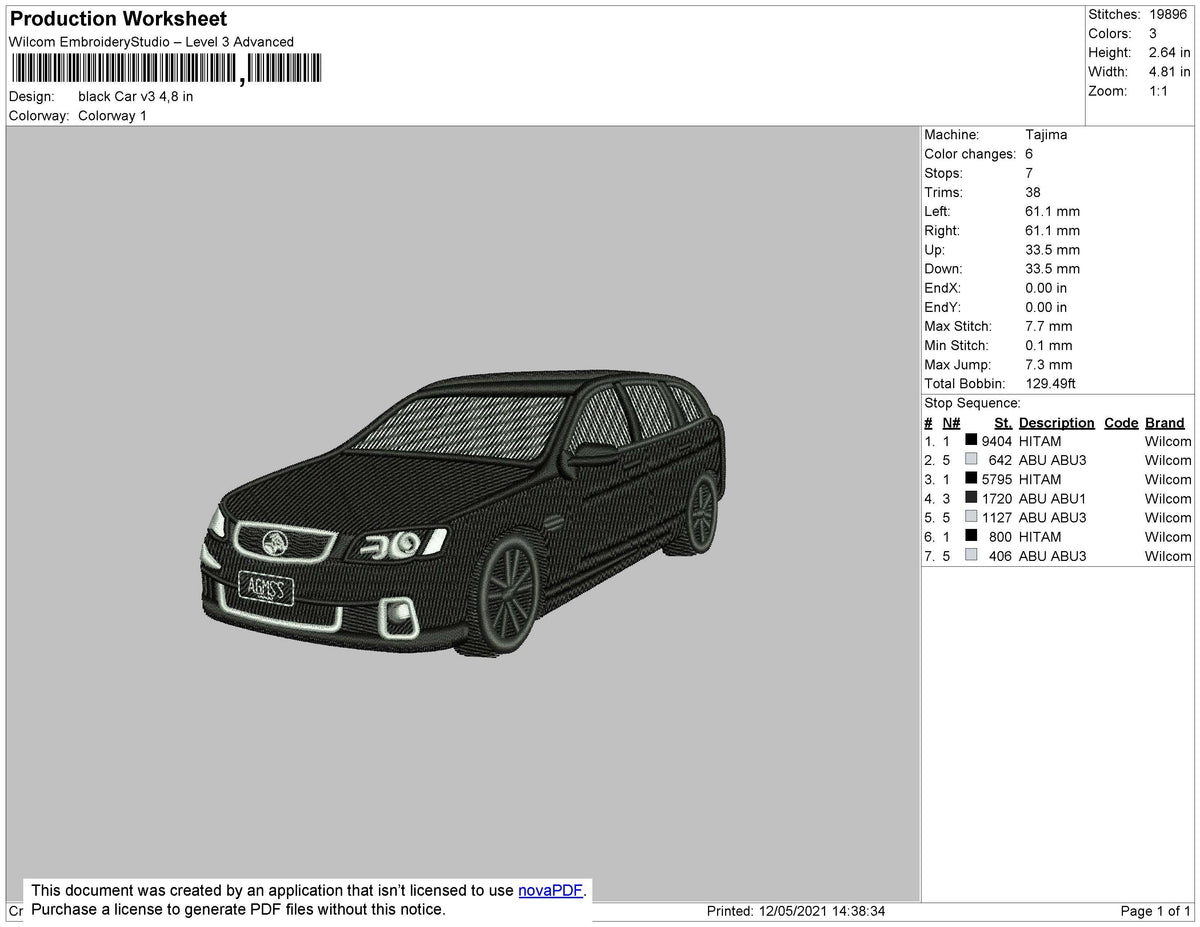Click the final ABU ABU3 406 swatch

click(970, 555)
